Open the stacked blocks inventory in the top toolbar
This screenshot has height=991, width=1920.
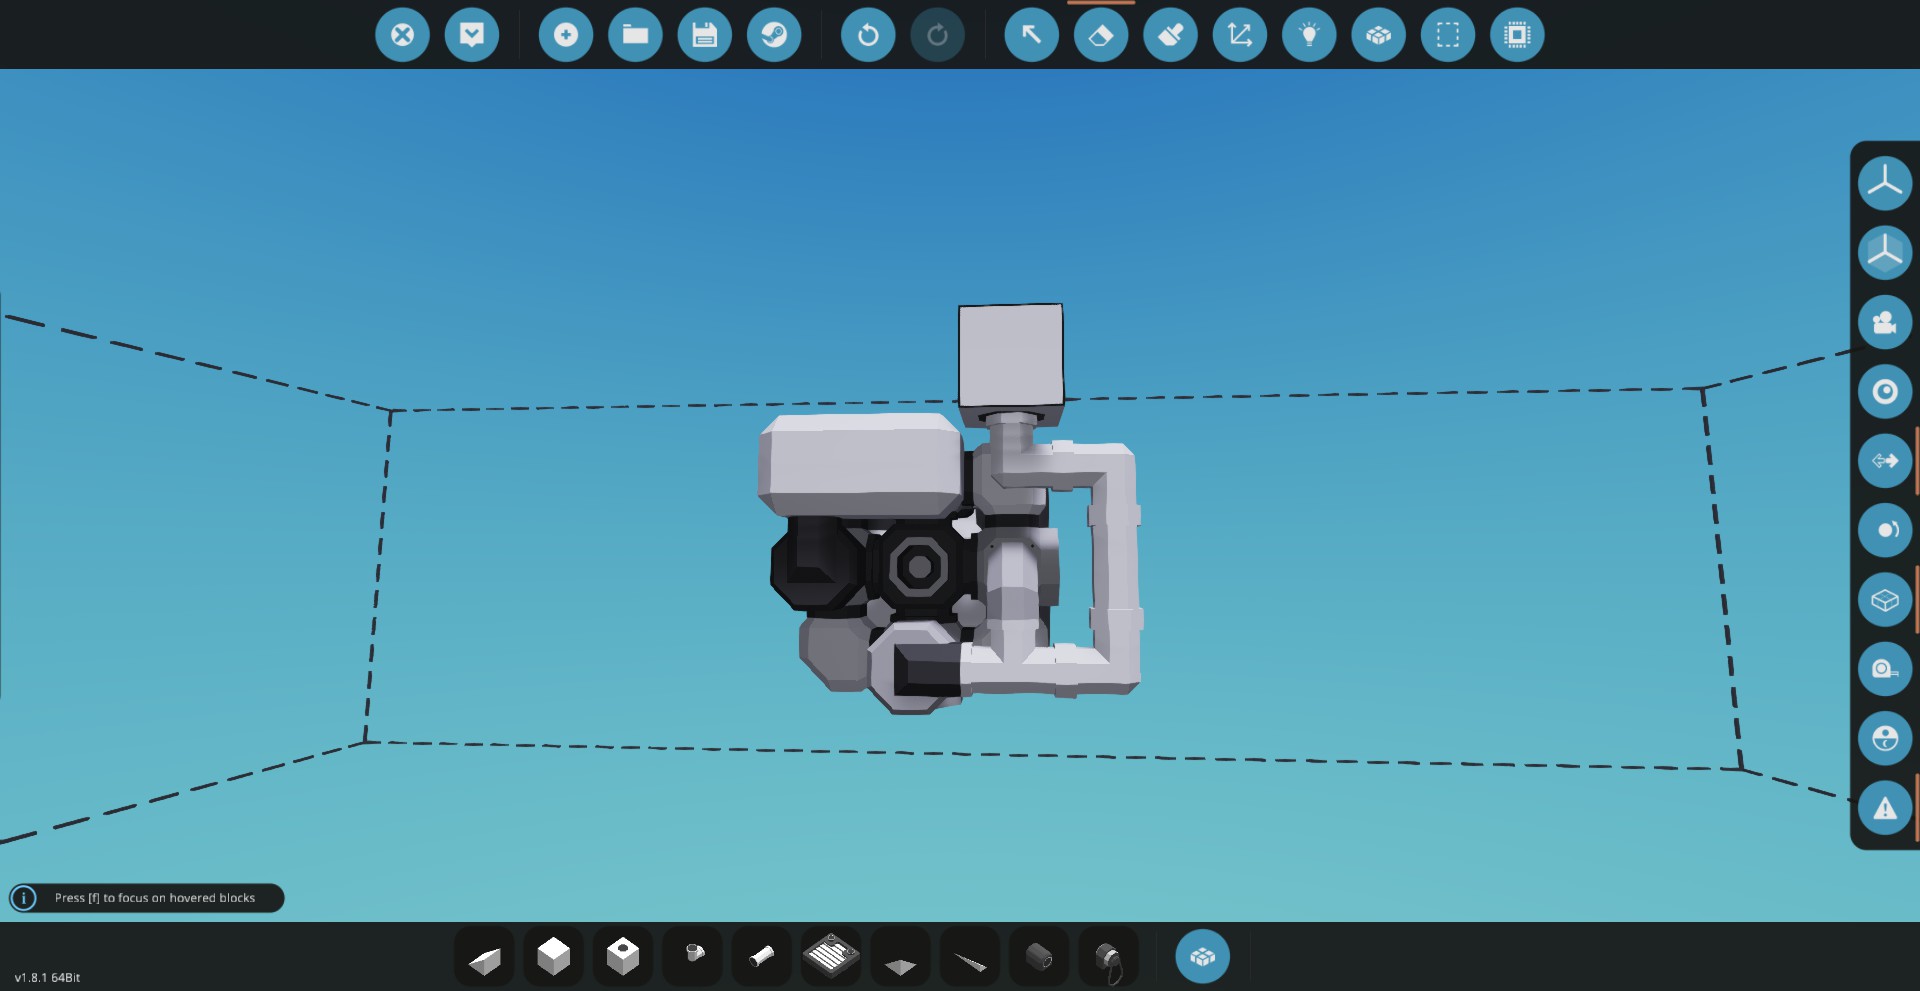pos(1379,35)
